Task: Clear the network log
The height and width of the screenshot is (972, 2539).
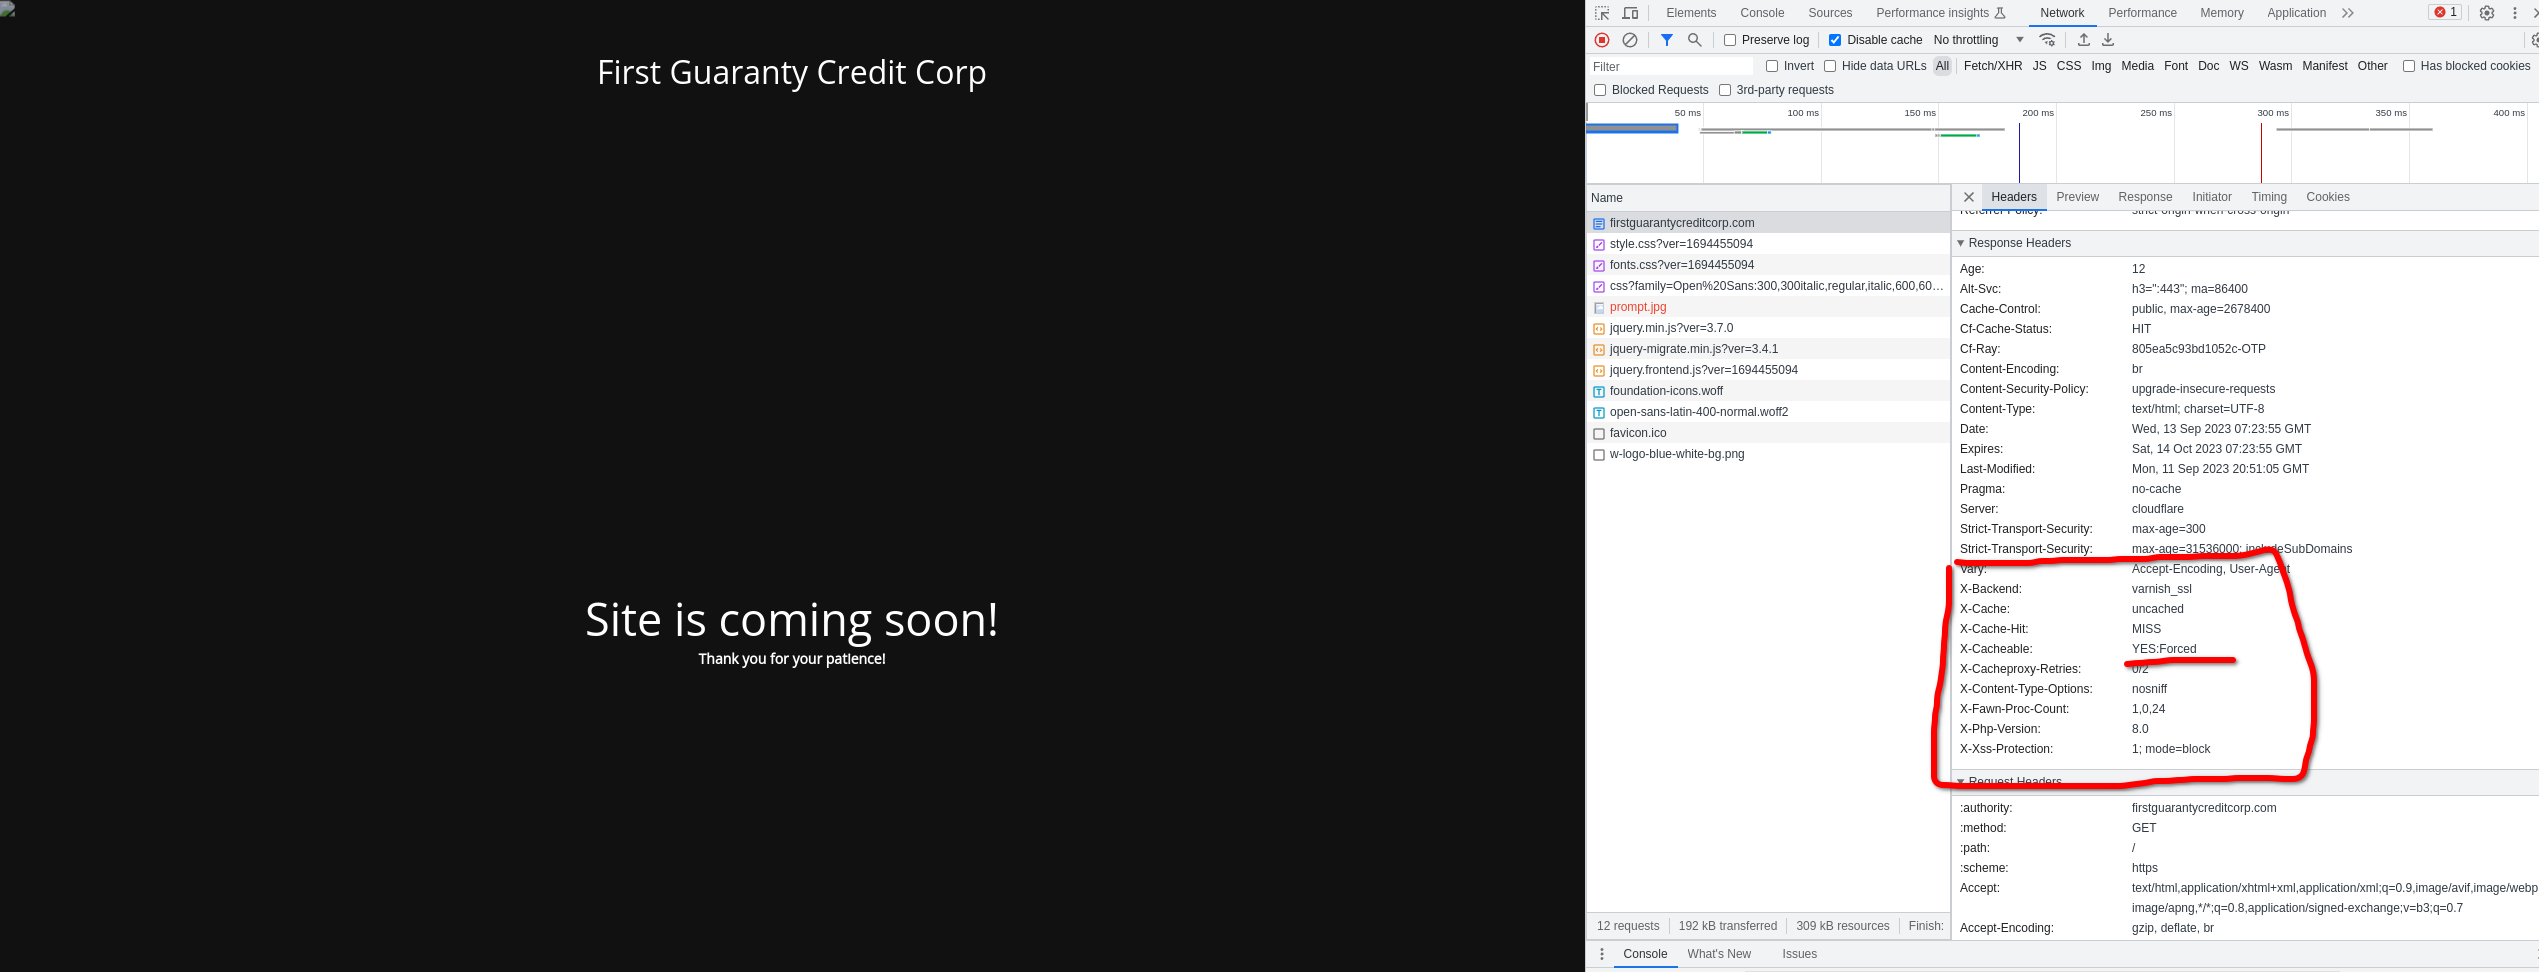Action: (1630, 40)
